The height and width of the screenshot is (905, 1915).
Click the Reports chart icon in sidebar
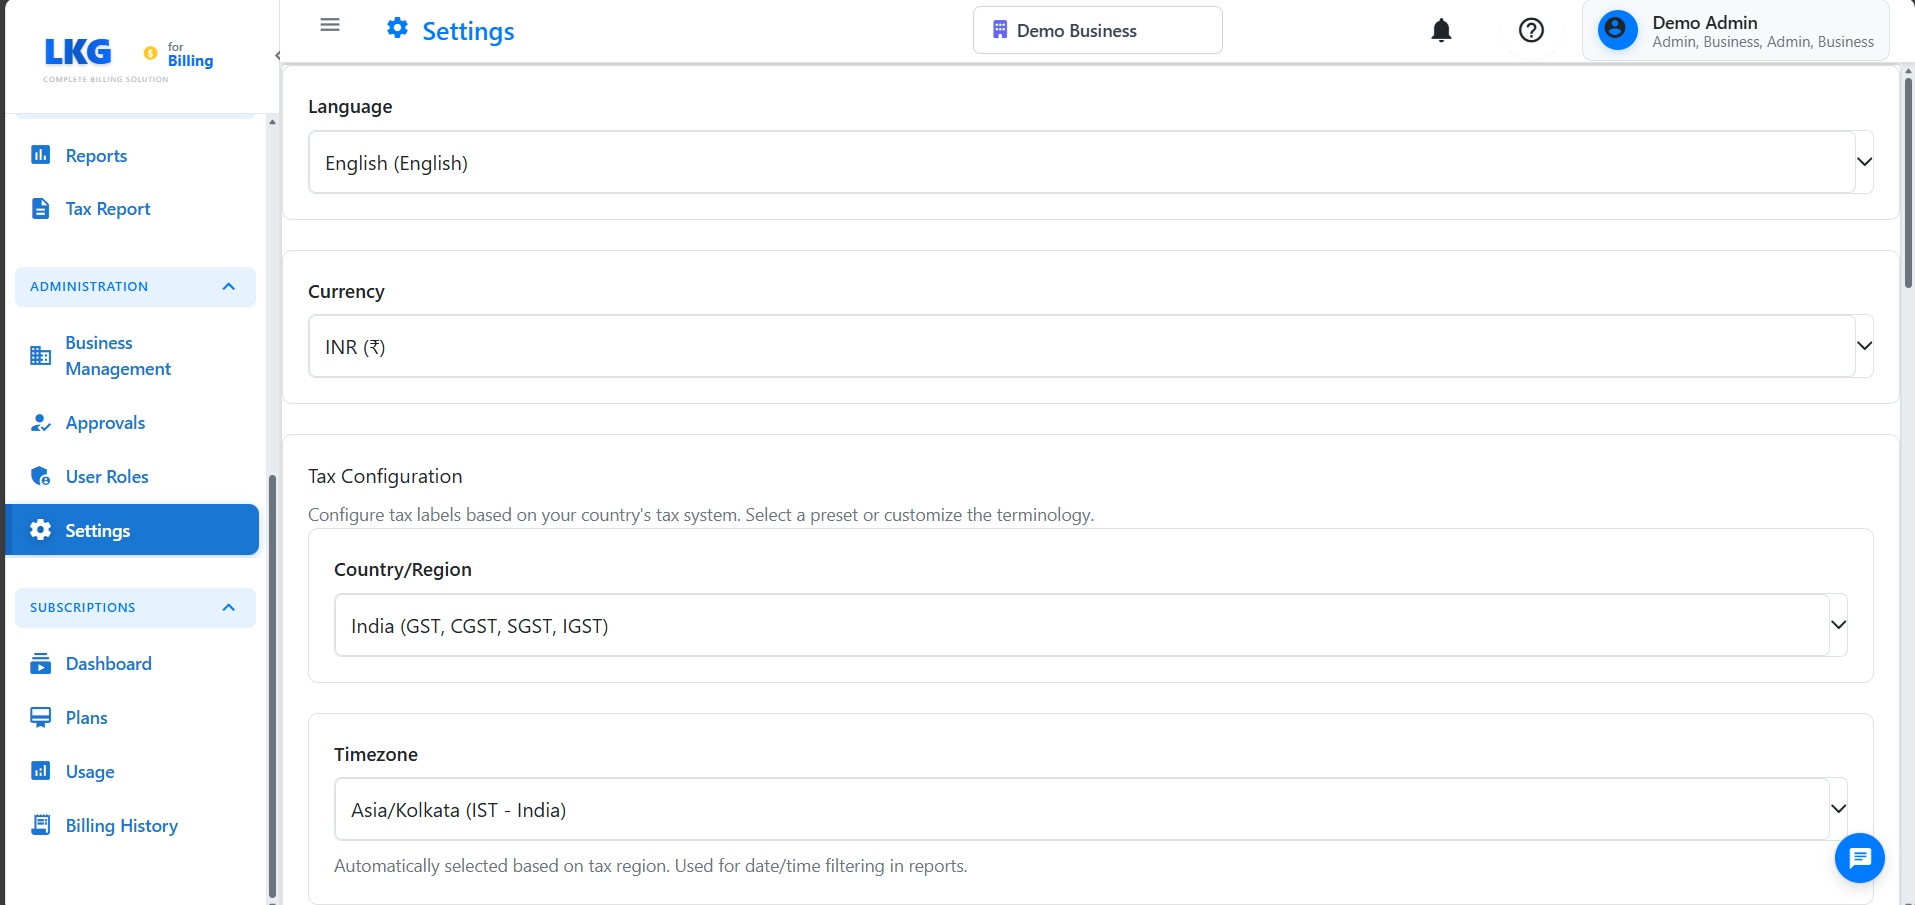coord(41,155)
